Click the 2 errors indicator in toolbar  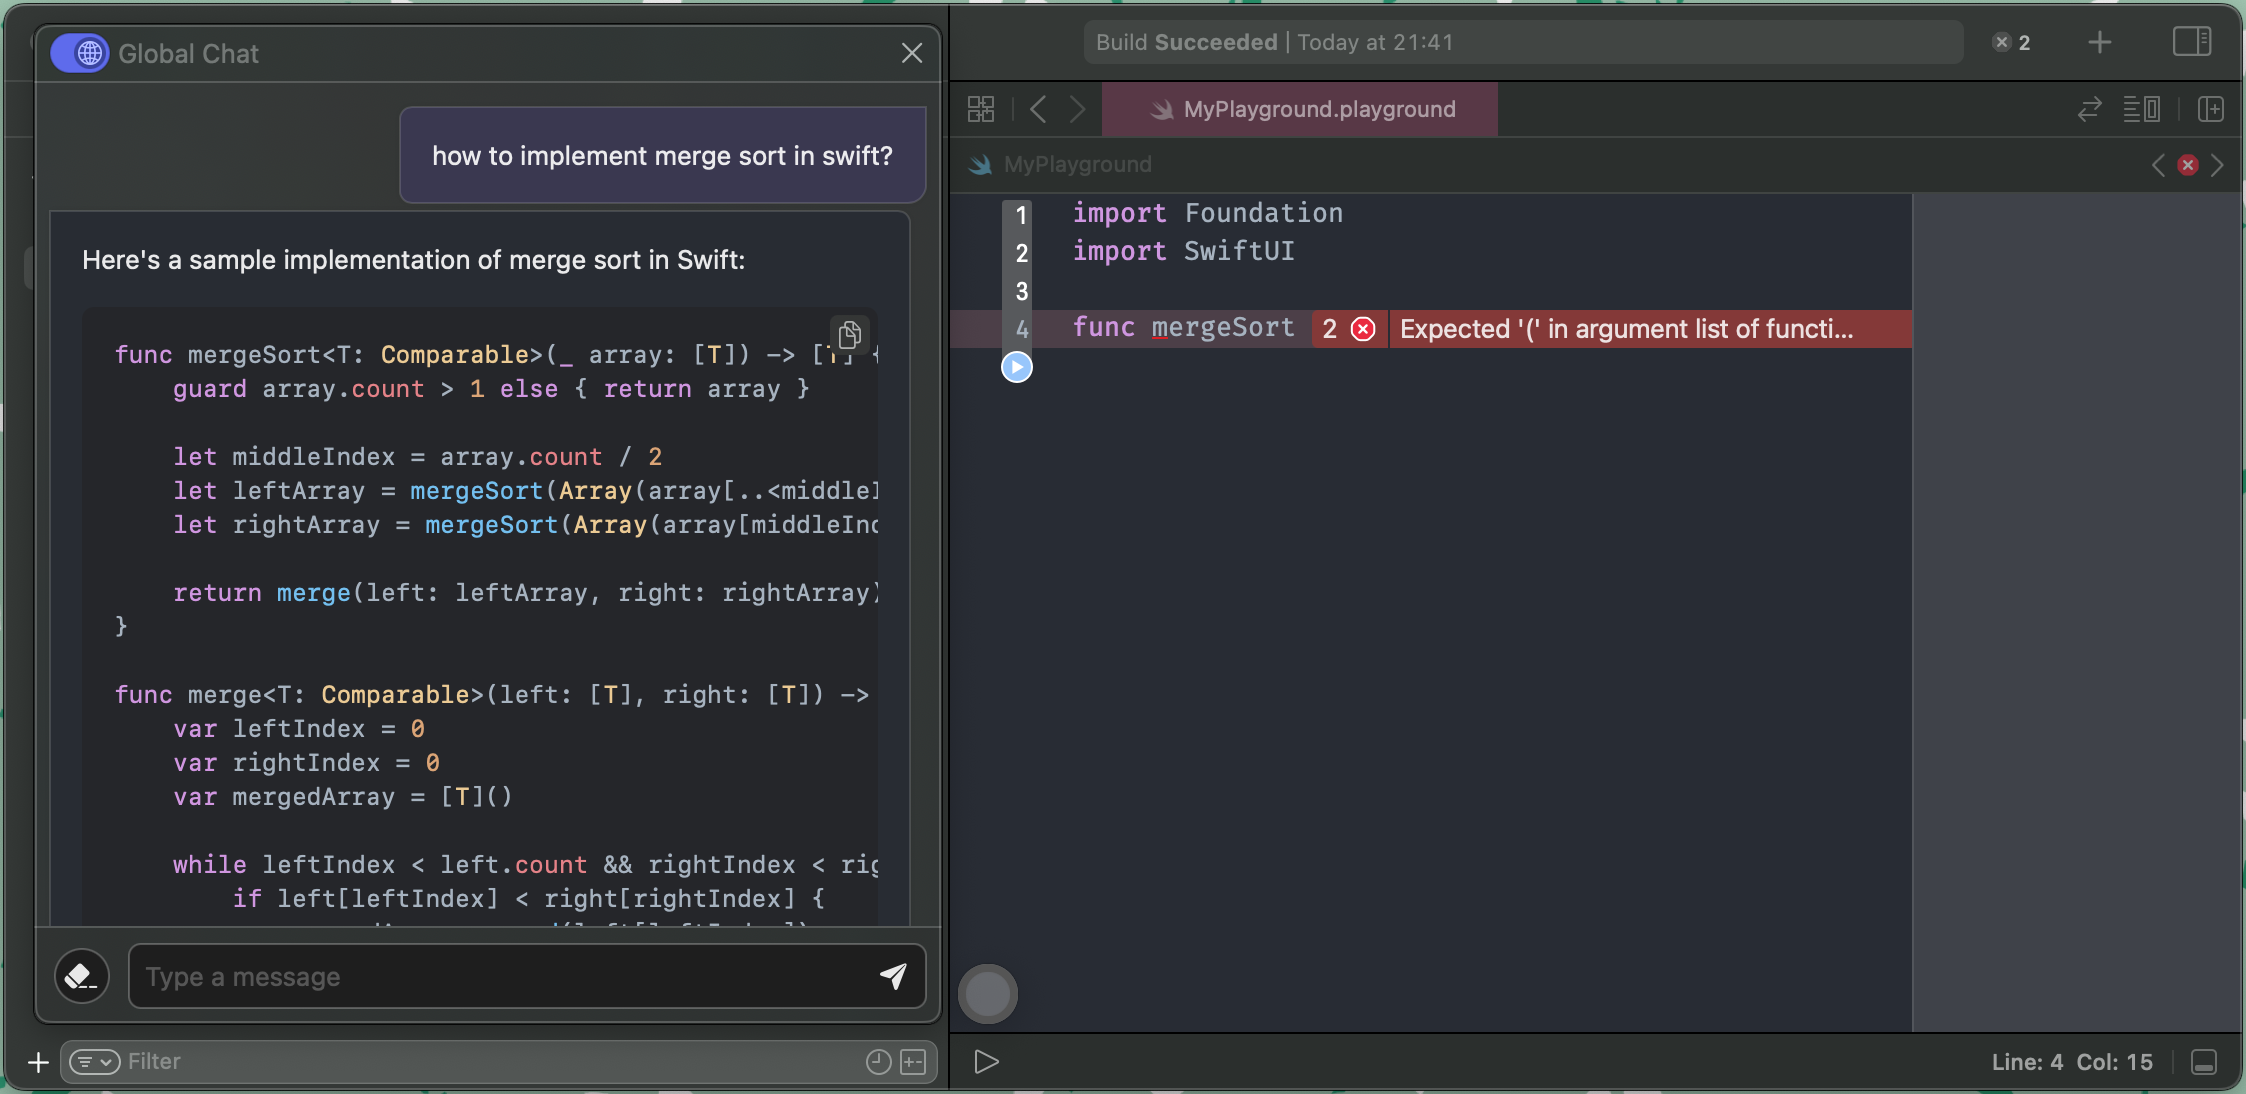click(x=2012, y=42)
